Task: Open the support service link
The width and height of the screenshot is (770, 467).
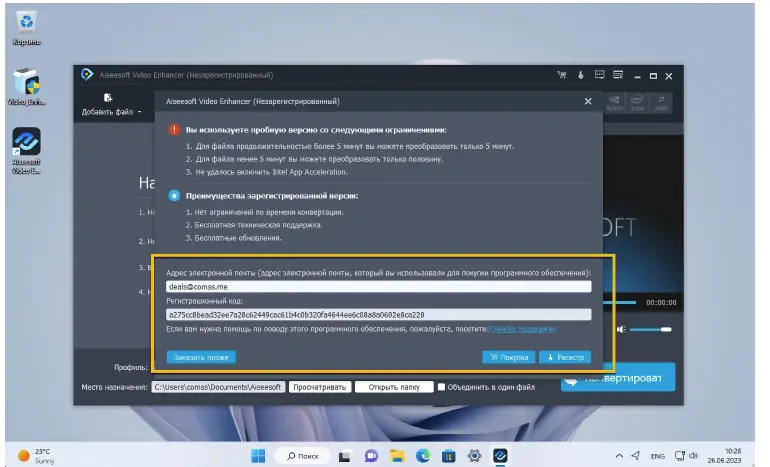Action: 522,329
